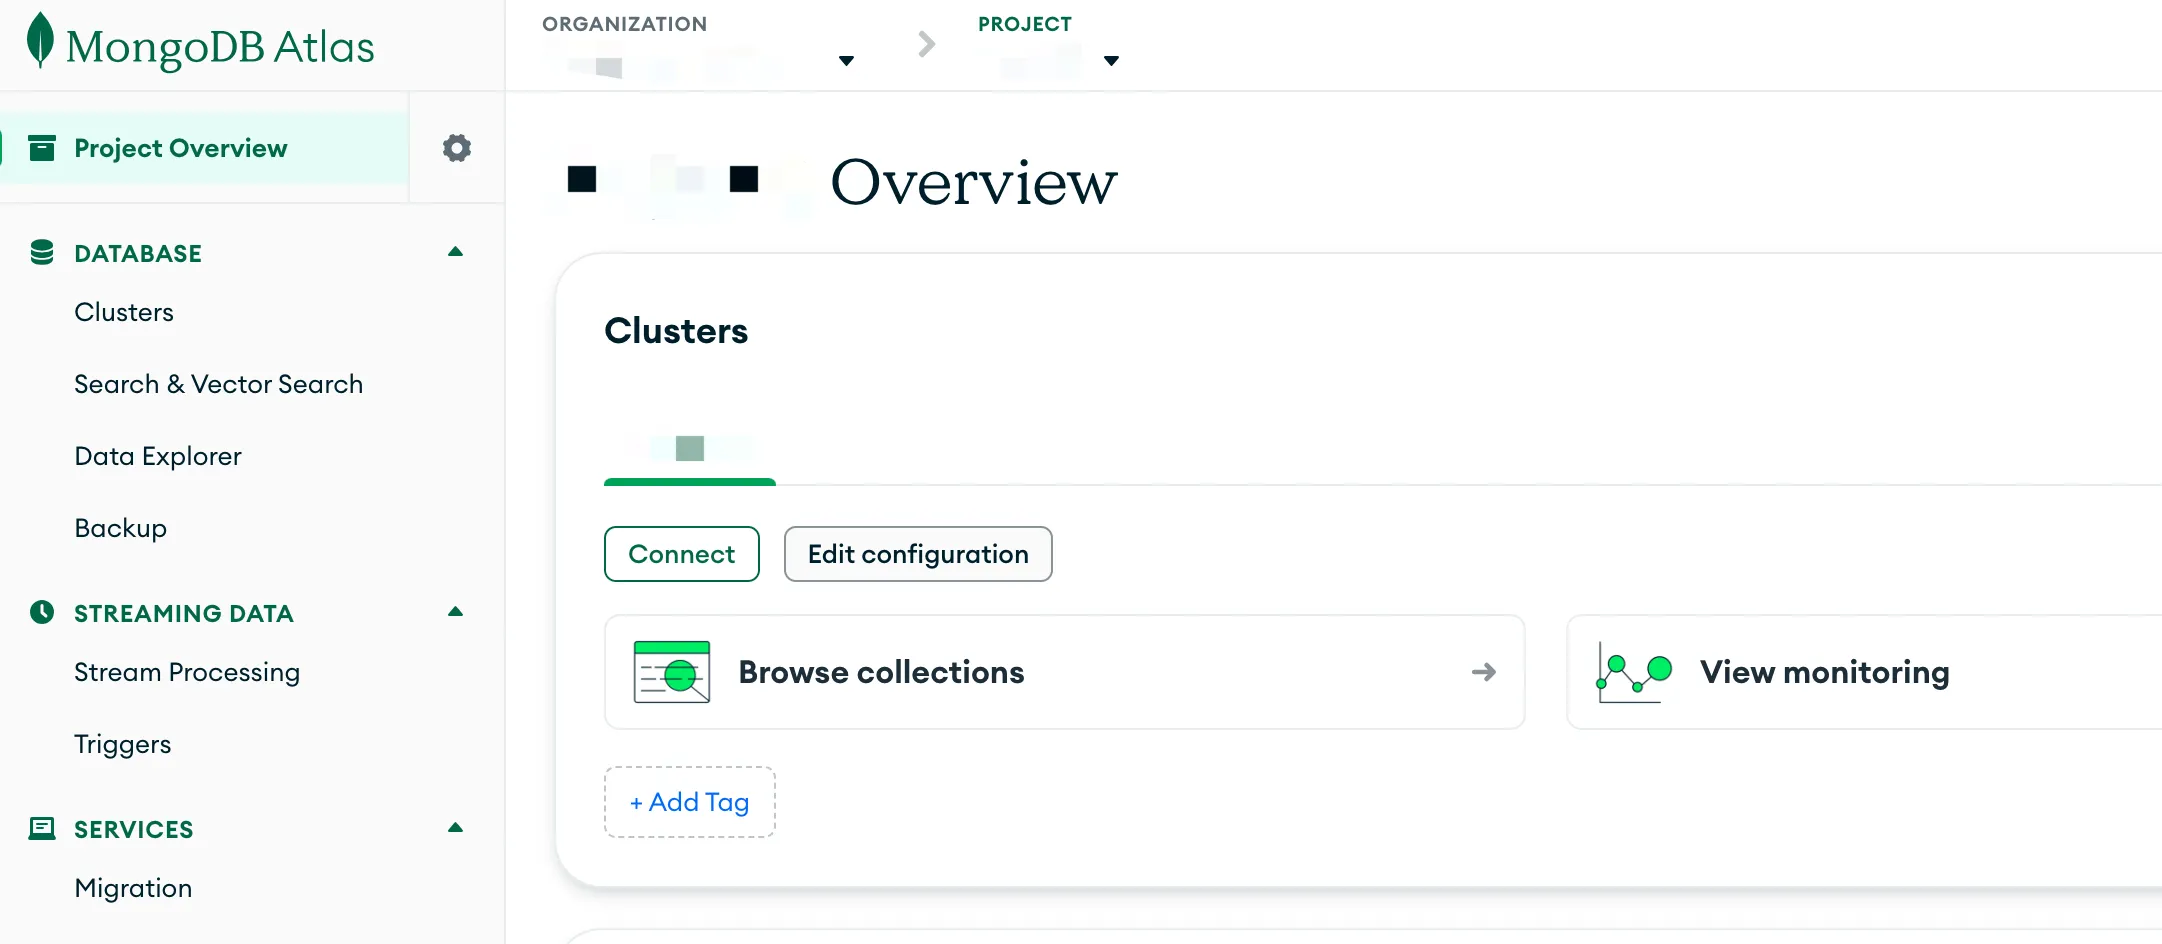Open the Project dropdown
The height and width of the screenshot is (944, 2162).
point(1111,60)
